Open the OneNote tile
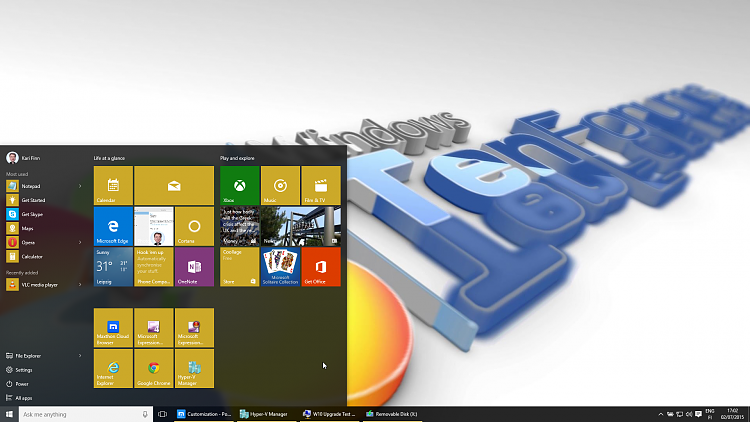This screenshot has height=422, width=750. [194, 267]
